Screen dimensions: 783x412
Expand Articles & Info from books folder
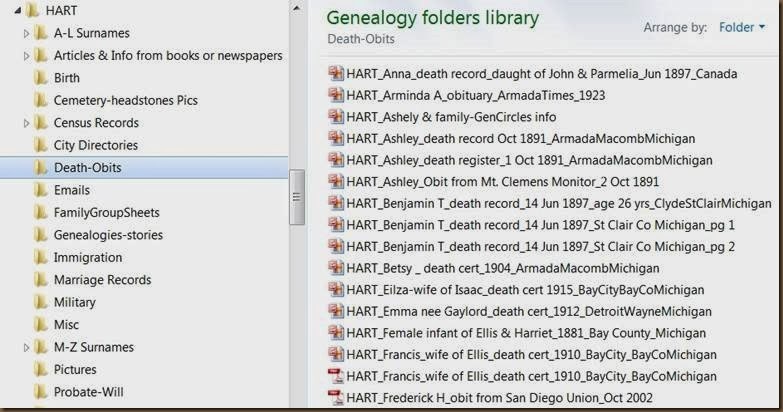[x=26, y=56]
